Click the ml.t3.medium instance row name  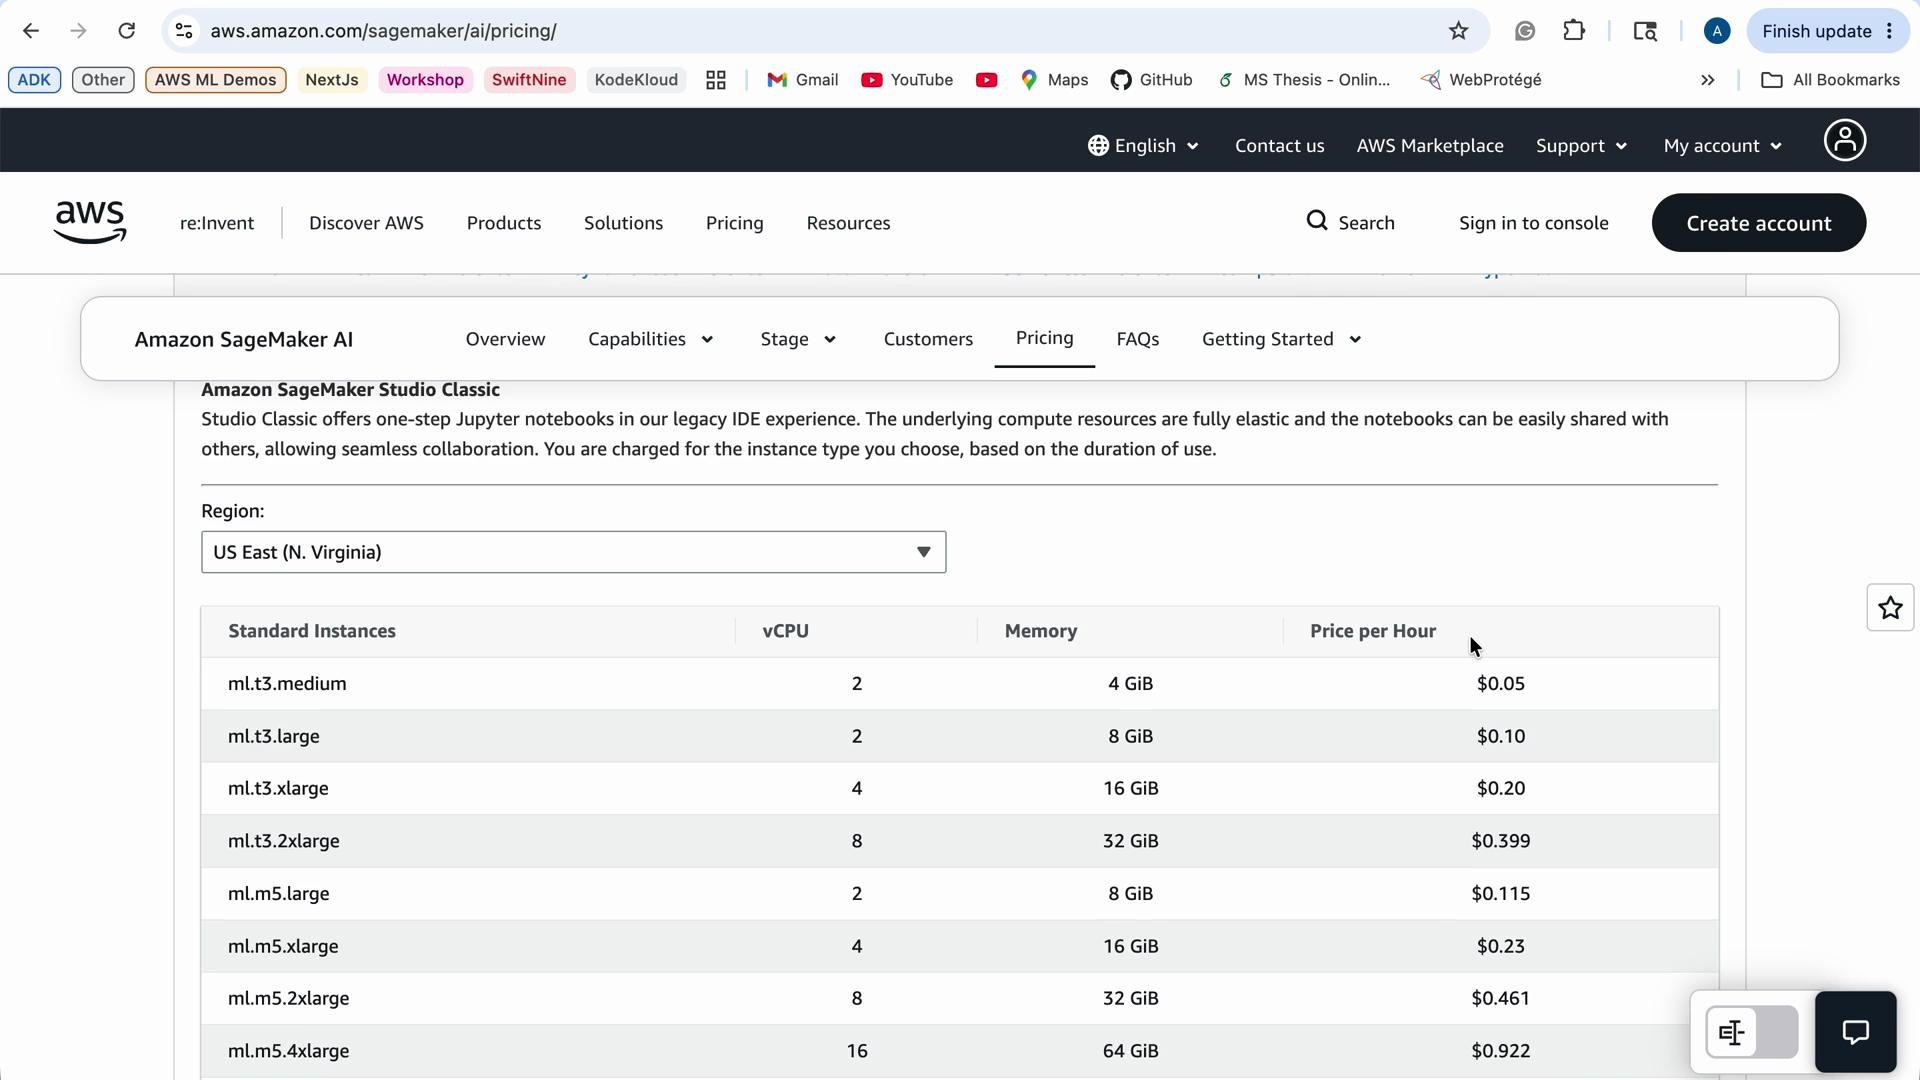tap(287, 684)
